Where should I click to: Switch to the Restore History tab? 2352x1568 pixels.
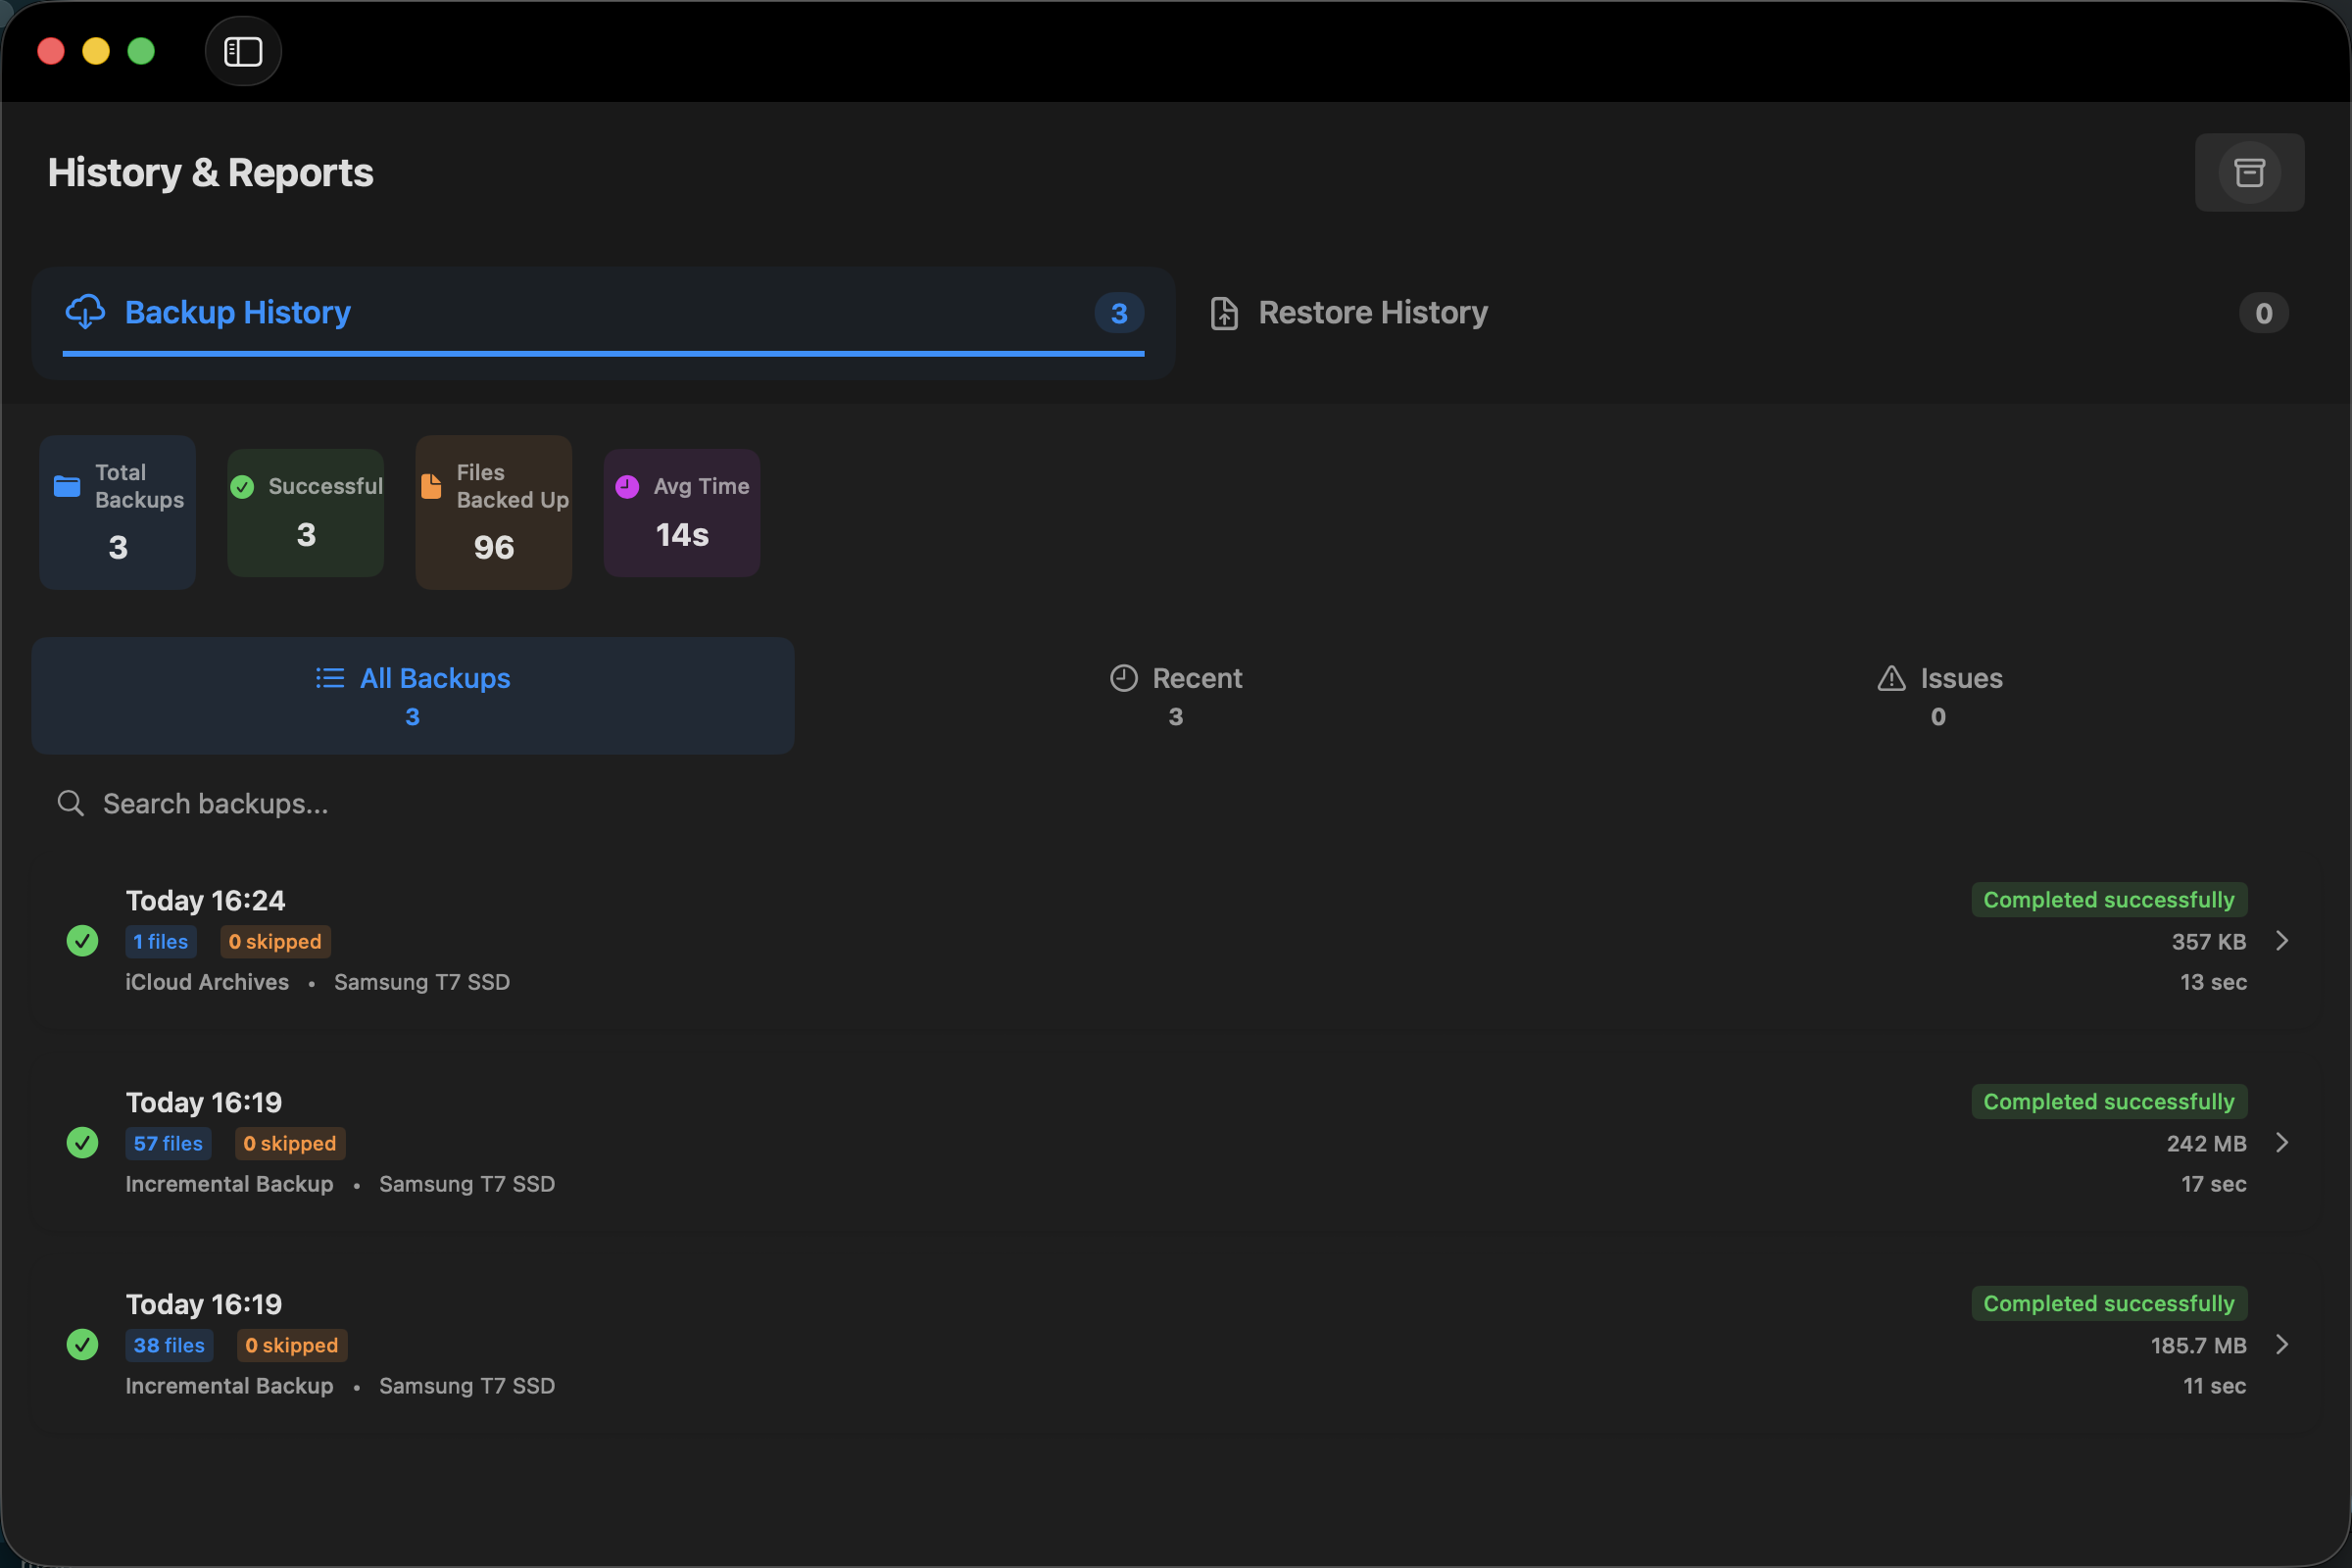(x=1372, y=313)
